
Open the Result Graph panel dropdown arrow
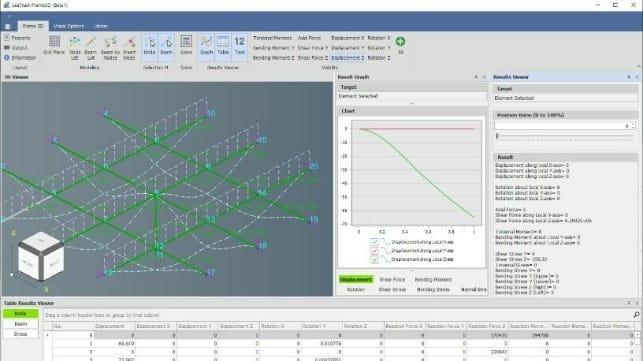[x=476, y=77]
